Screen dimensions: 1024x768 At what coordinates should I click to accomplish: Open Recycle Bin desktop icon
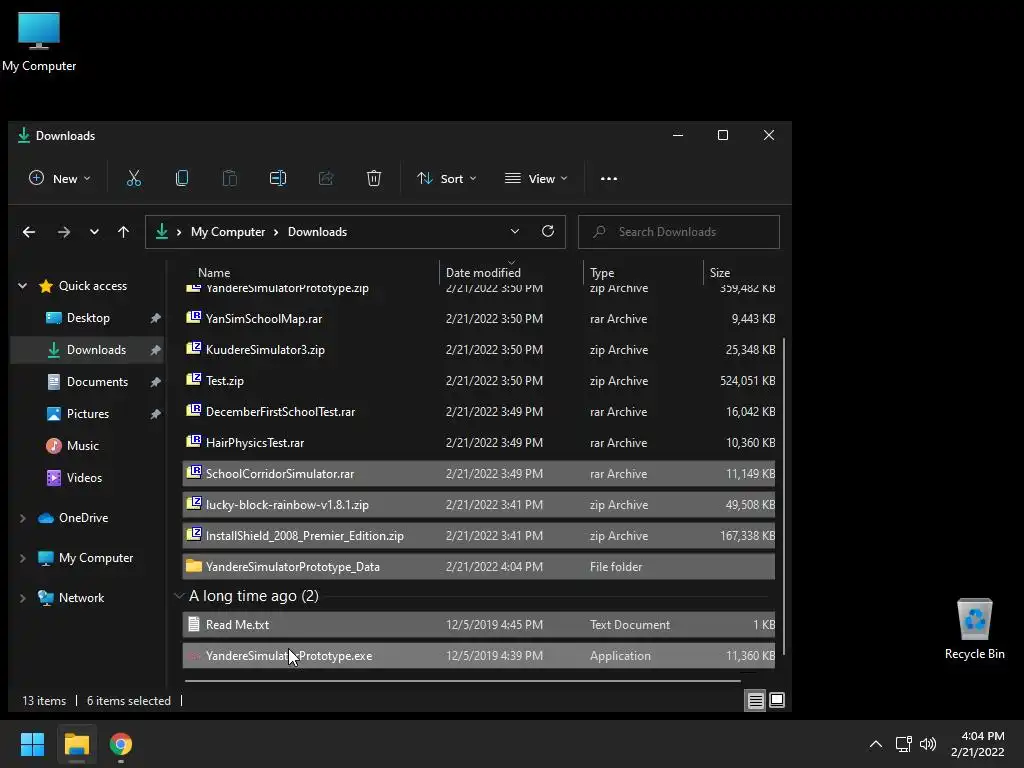click(974, 629)
